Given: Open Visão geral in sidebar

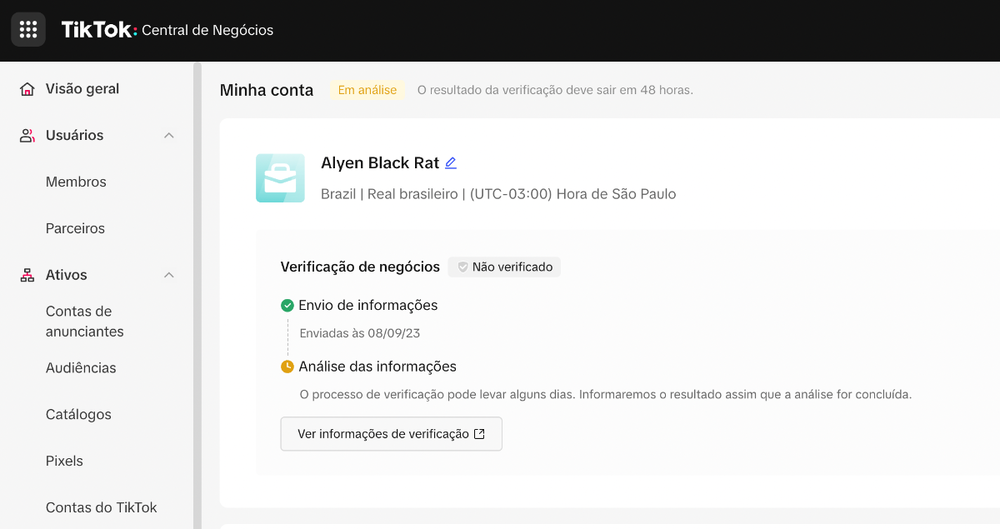Looking at the screenshot, I should pos(82,89).
